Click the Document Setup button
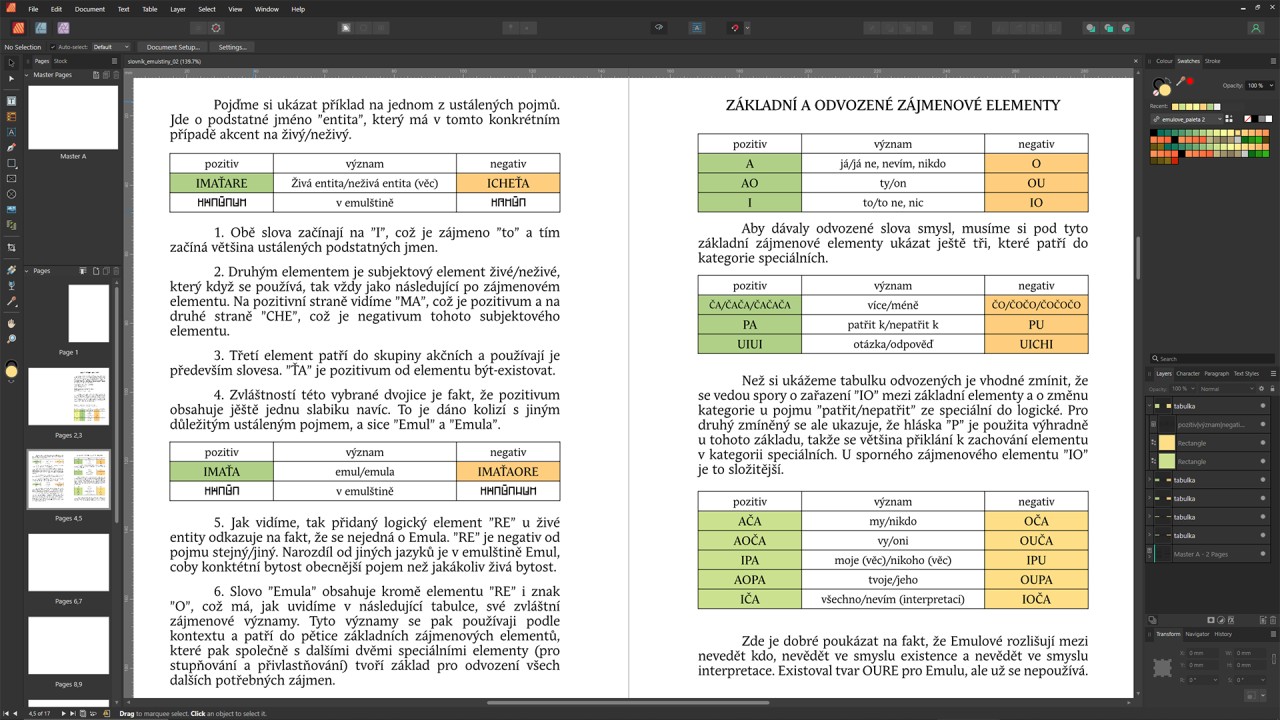 click(173, 47)
